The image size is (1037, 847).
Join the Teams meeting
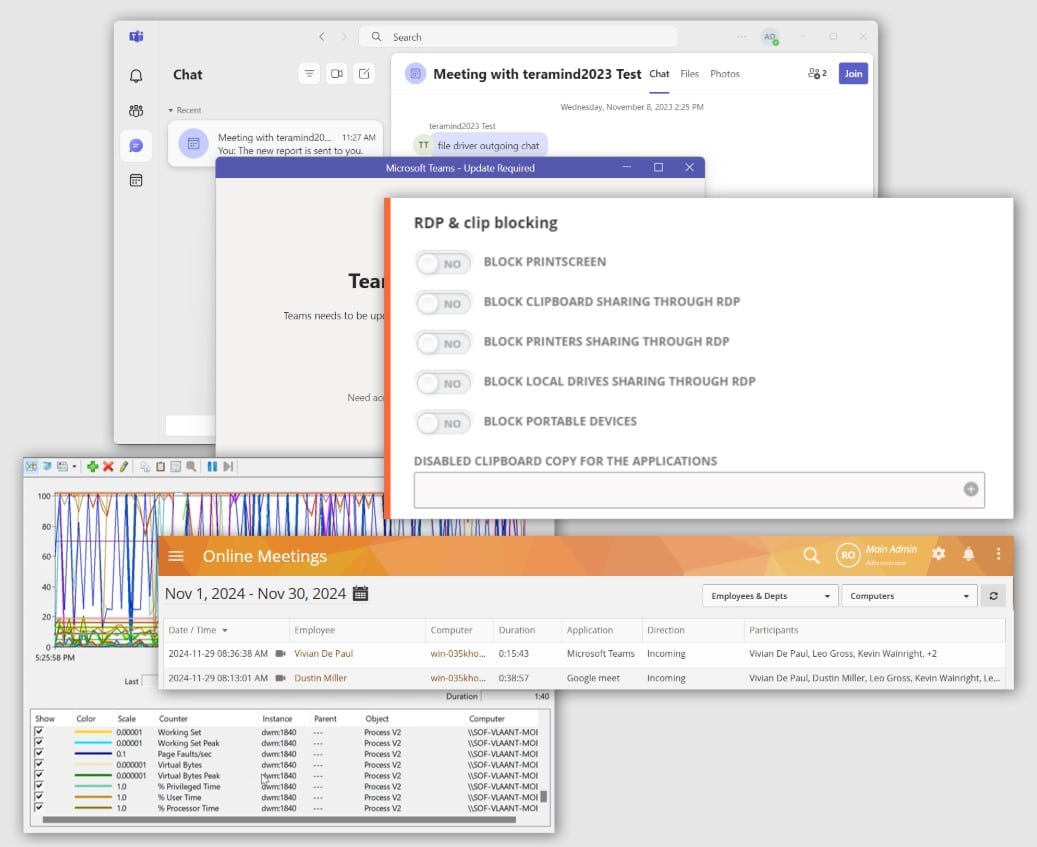click(x=853, y=73)
